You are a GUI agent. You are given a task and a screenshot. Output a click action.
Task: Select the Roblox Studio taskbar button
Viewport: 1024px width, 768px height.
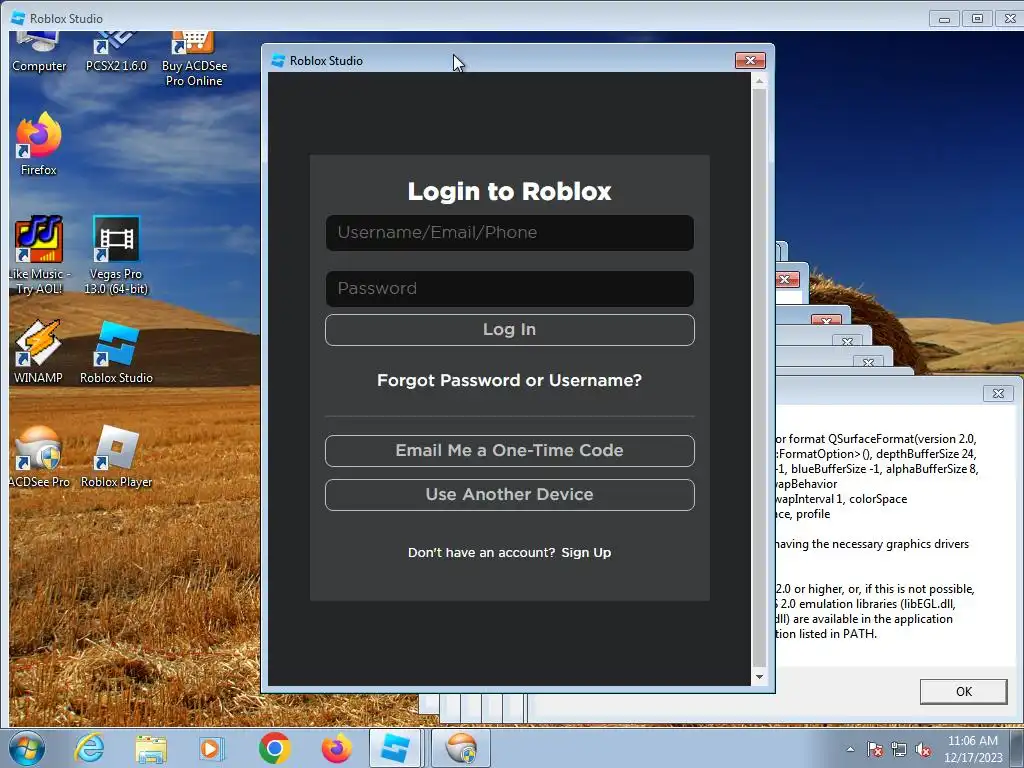click(395, 748)
